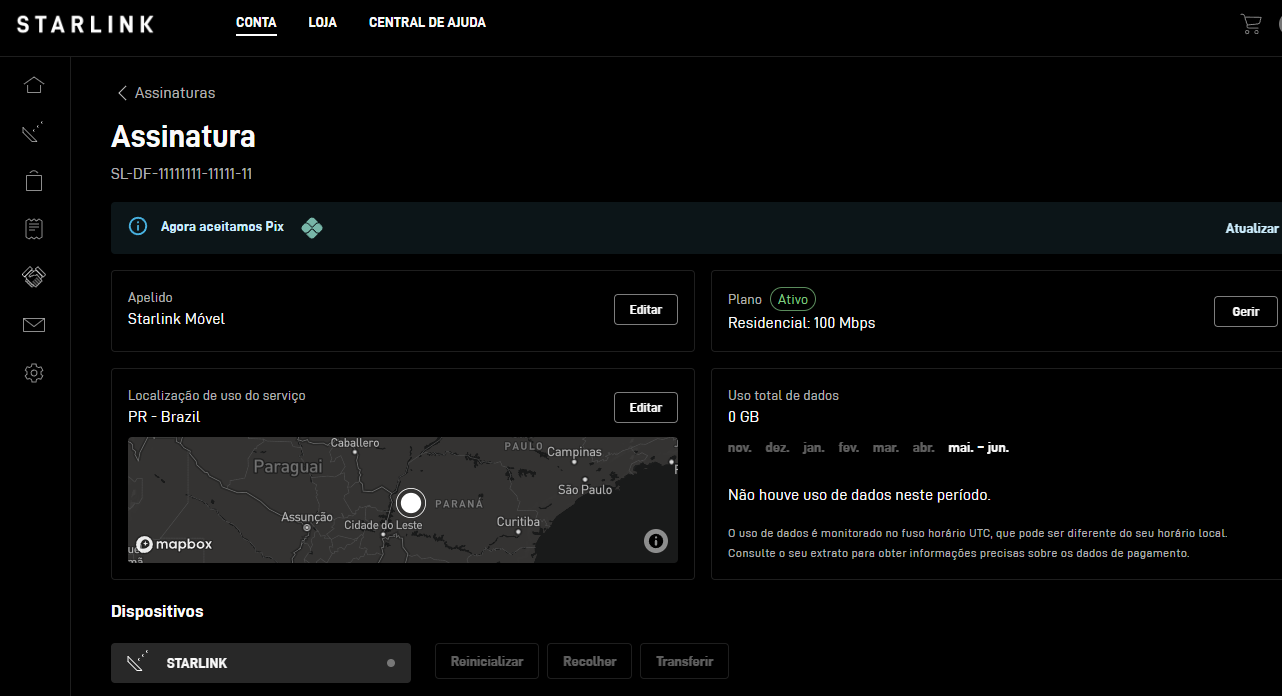Select the mar. data period
The height and width of the screenshot is (696, 1282).
[x=886, y=448]
